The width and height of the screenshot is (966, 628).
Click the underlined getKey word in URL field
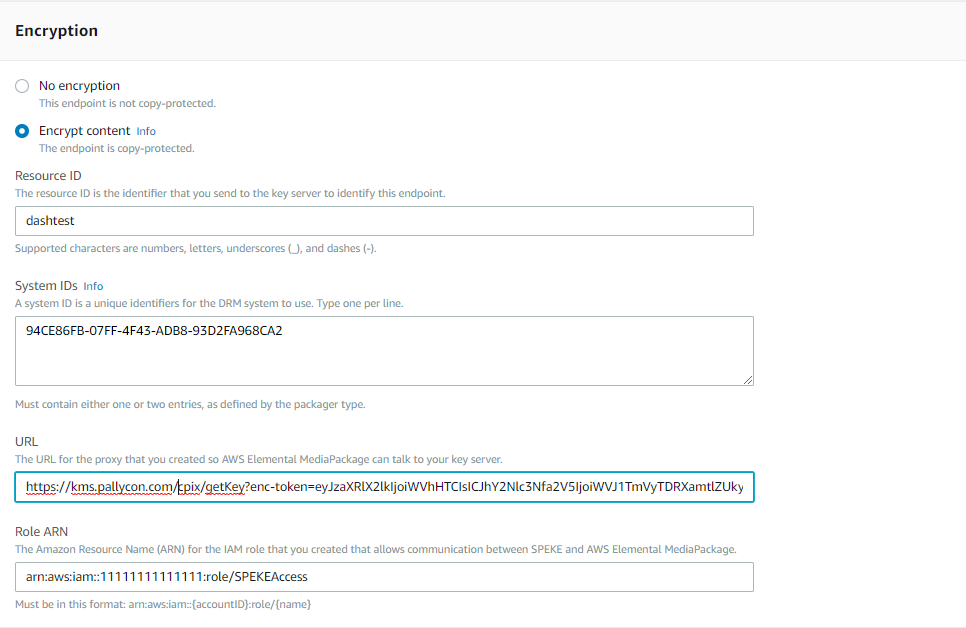[x=225, y=487]
